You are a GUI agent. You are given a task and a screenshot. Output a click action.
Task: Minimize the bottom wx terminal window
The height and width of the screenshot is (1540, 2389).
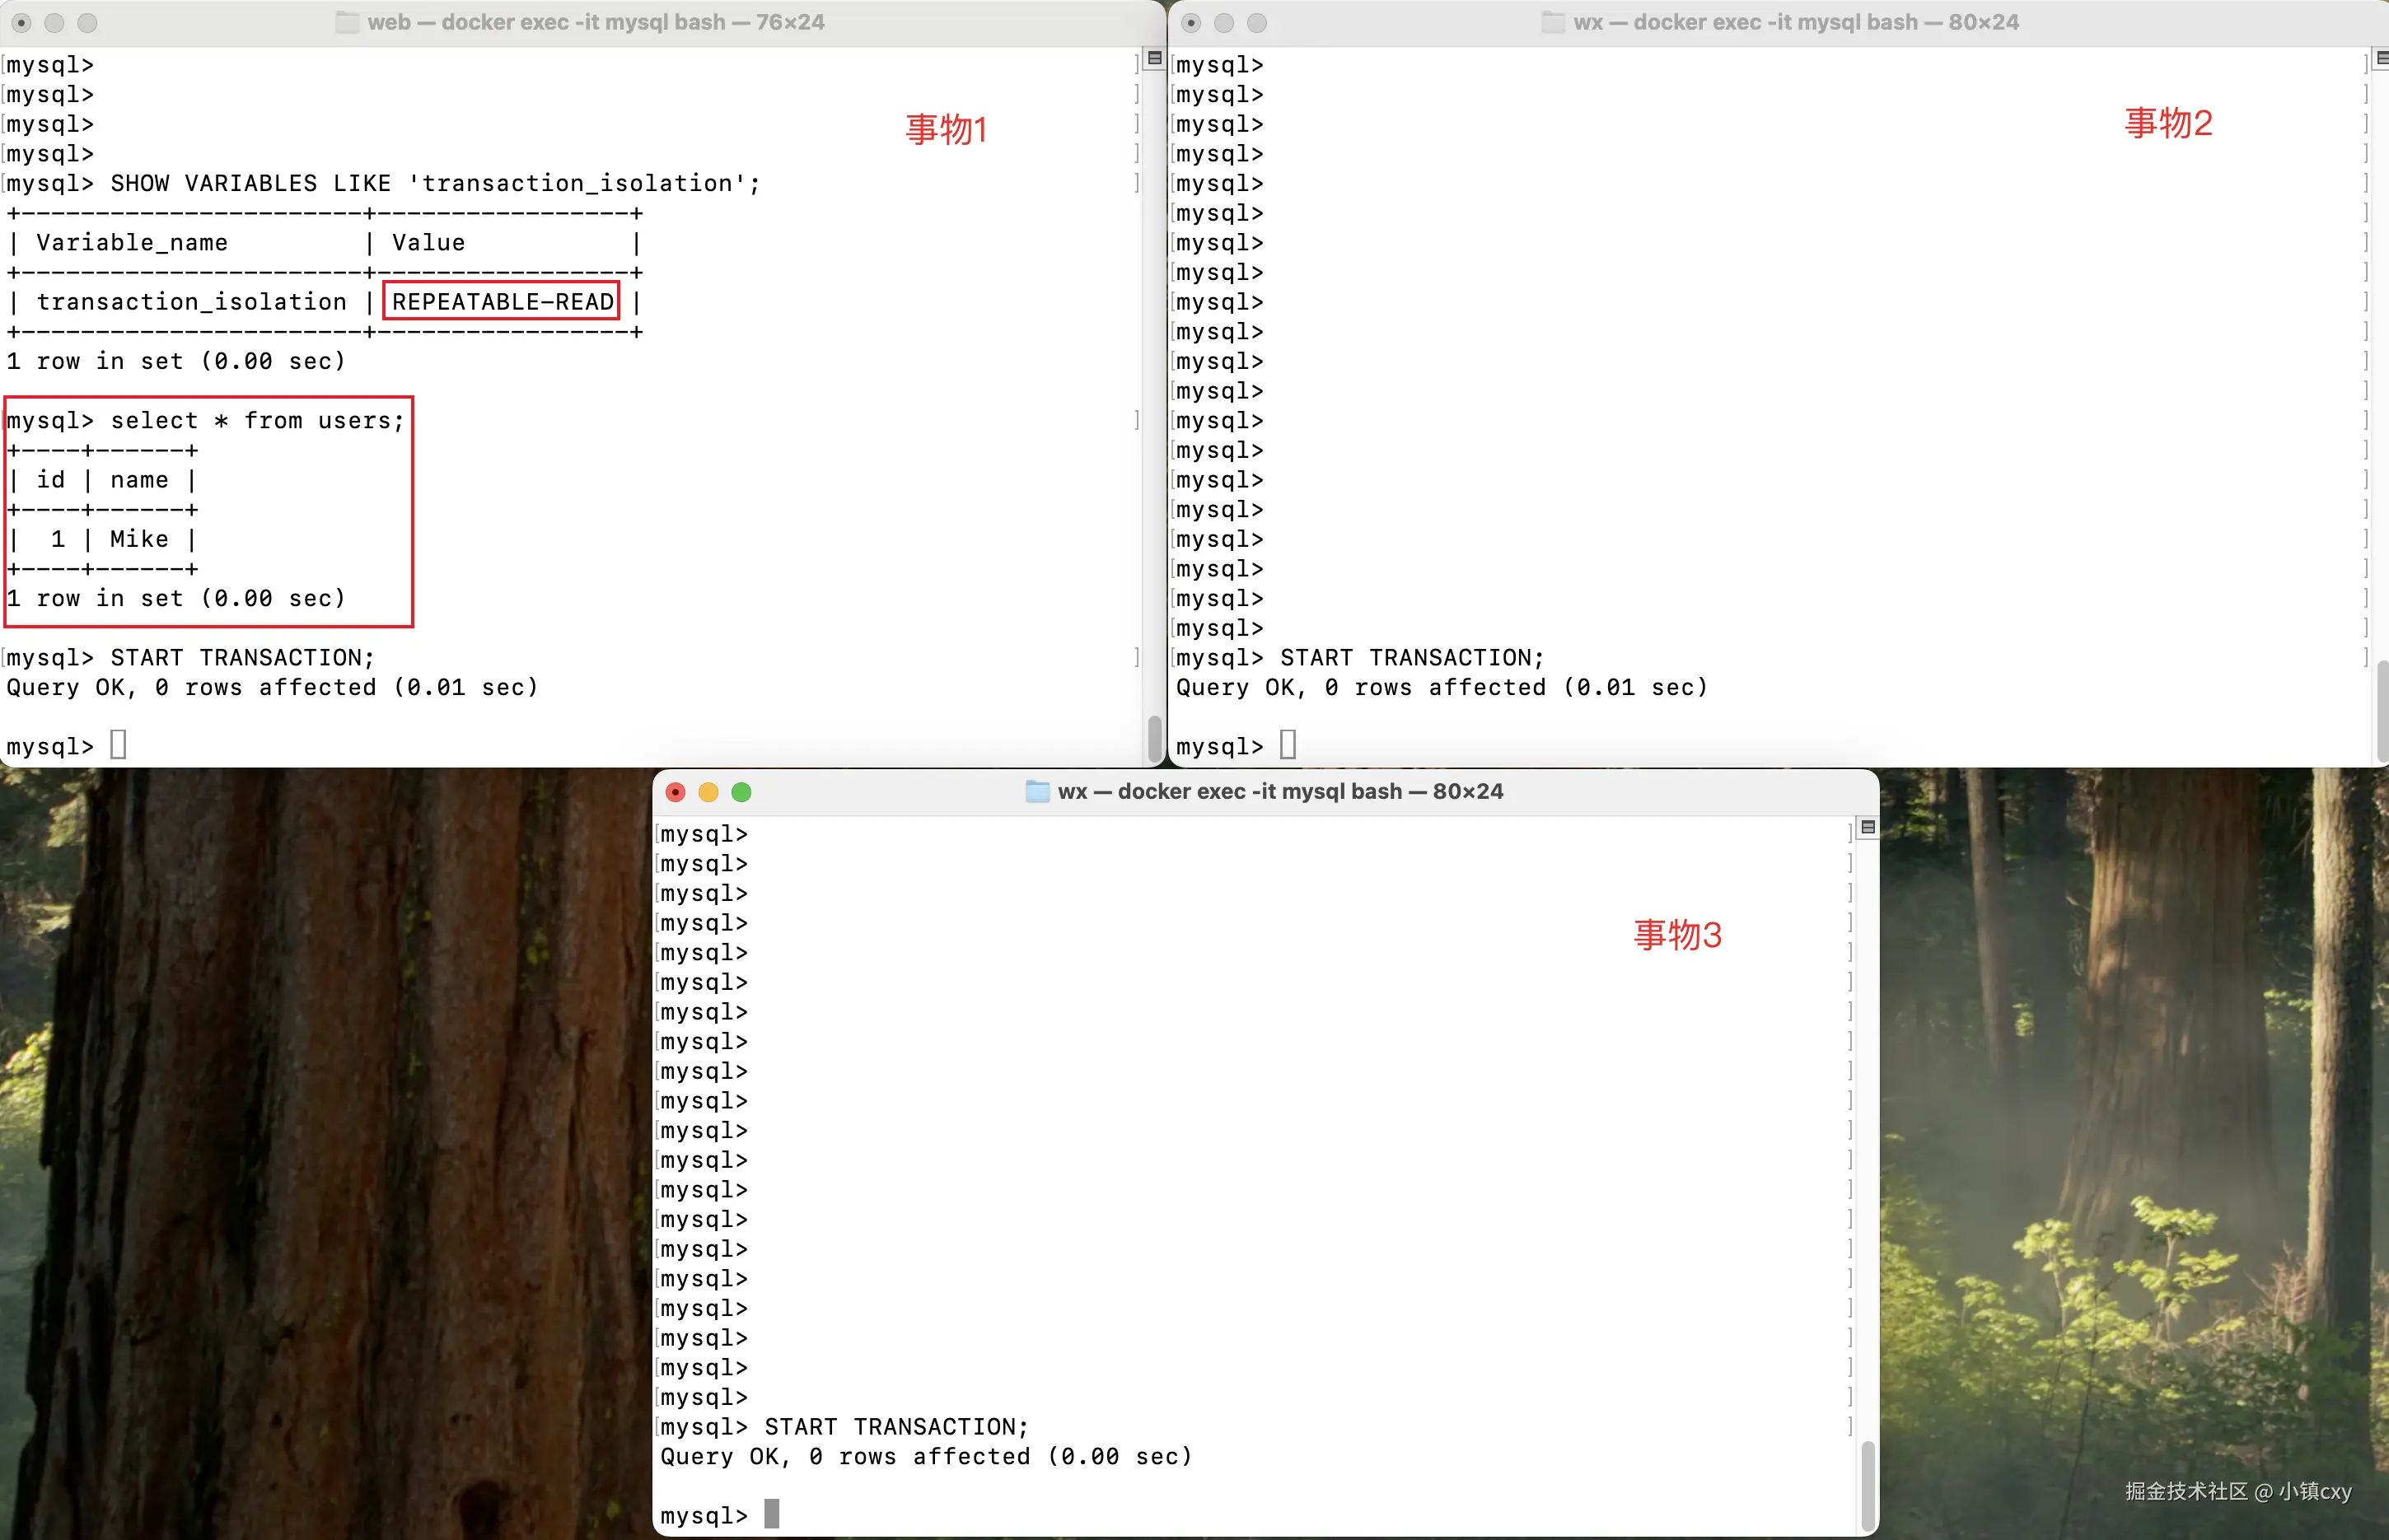coord(708,792)
